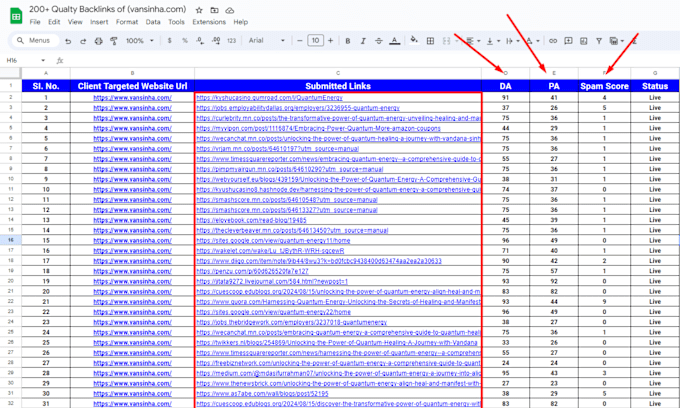
Task: Open the Help menu
Action: [241, 22]
